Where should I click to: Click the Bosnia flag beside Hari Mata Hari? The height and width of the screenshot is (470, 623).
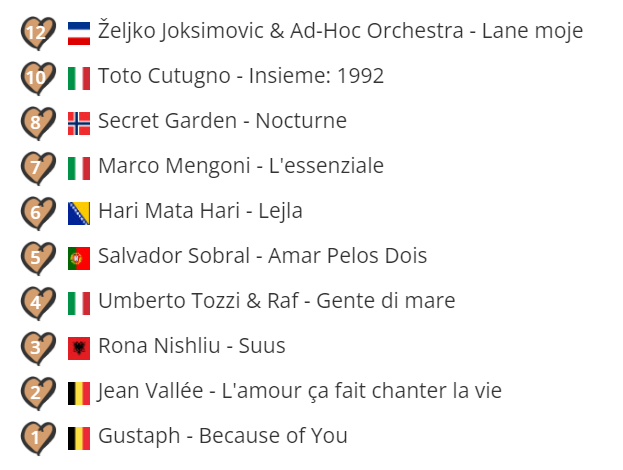(79, 213)
